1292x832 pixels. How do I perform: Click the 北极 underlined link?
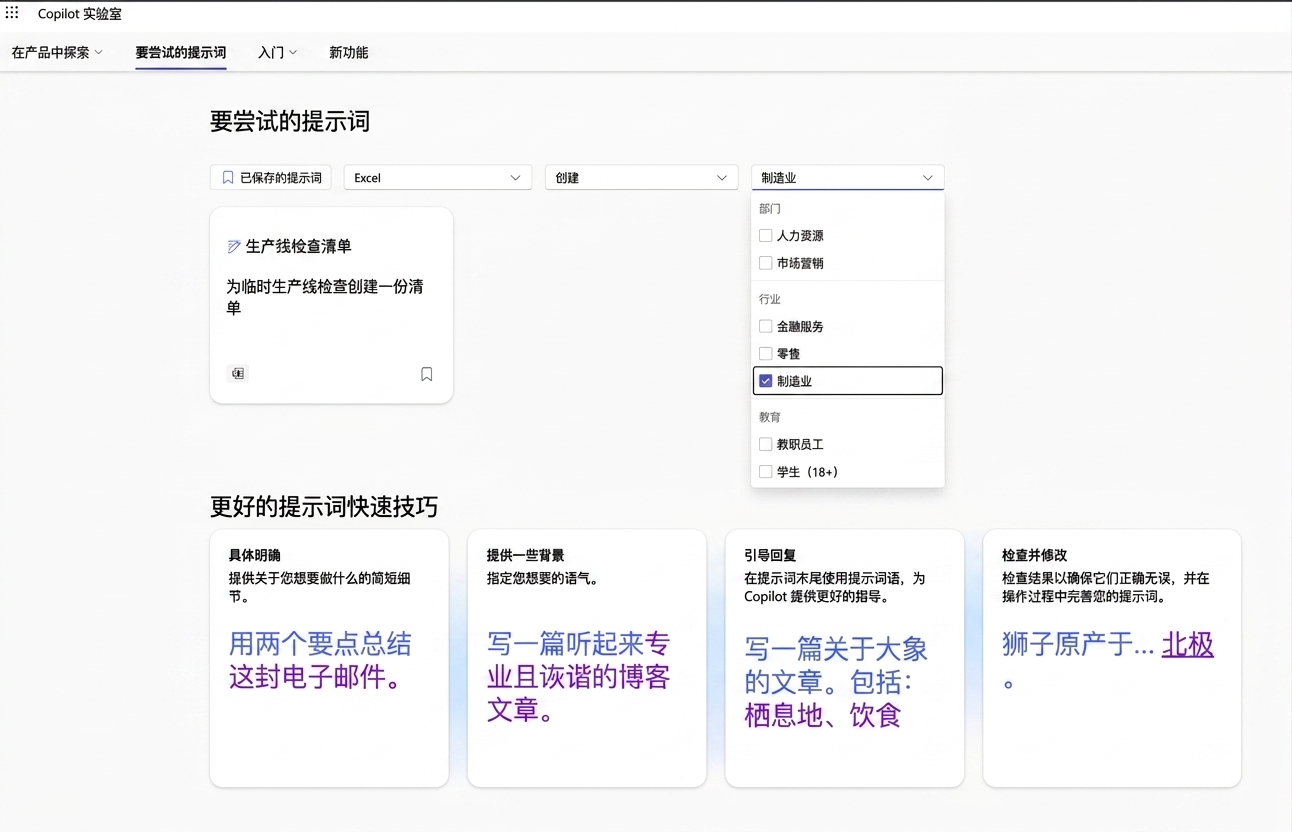point(1187,645)
